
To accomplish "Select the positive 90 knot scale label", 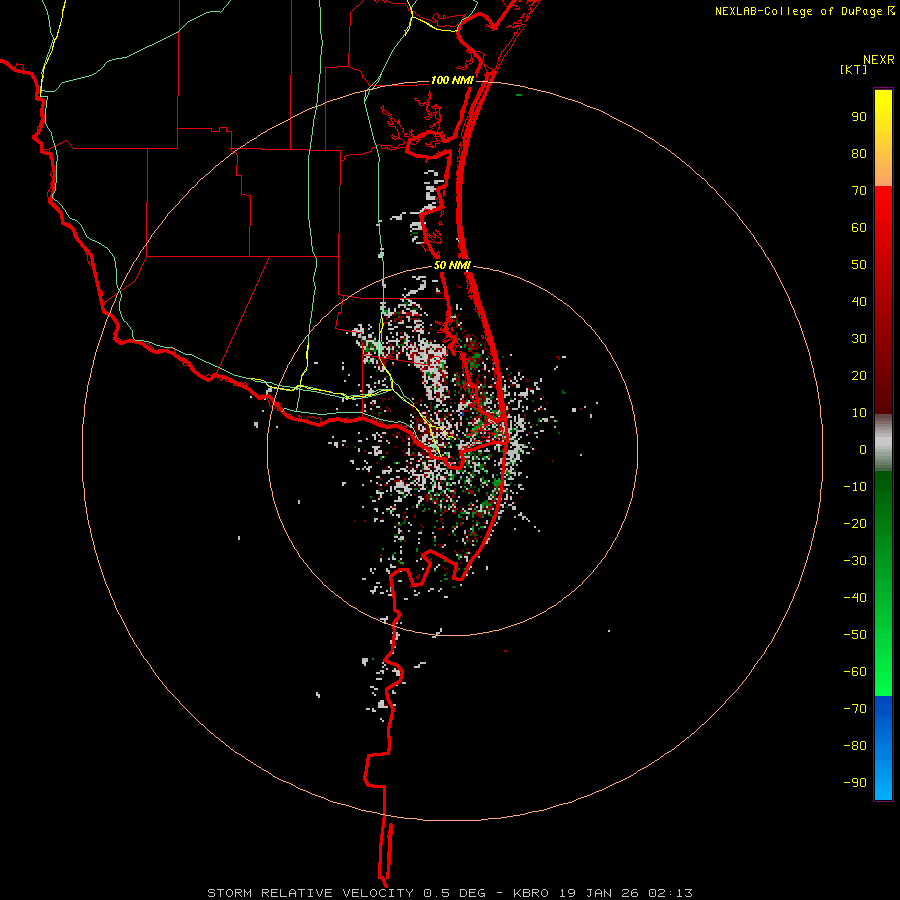I will click(859, 117).
